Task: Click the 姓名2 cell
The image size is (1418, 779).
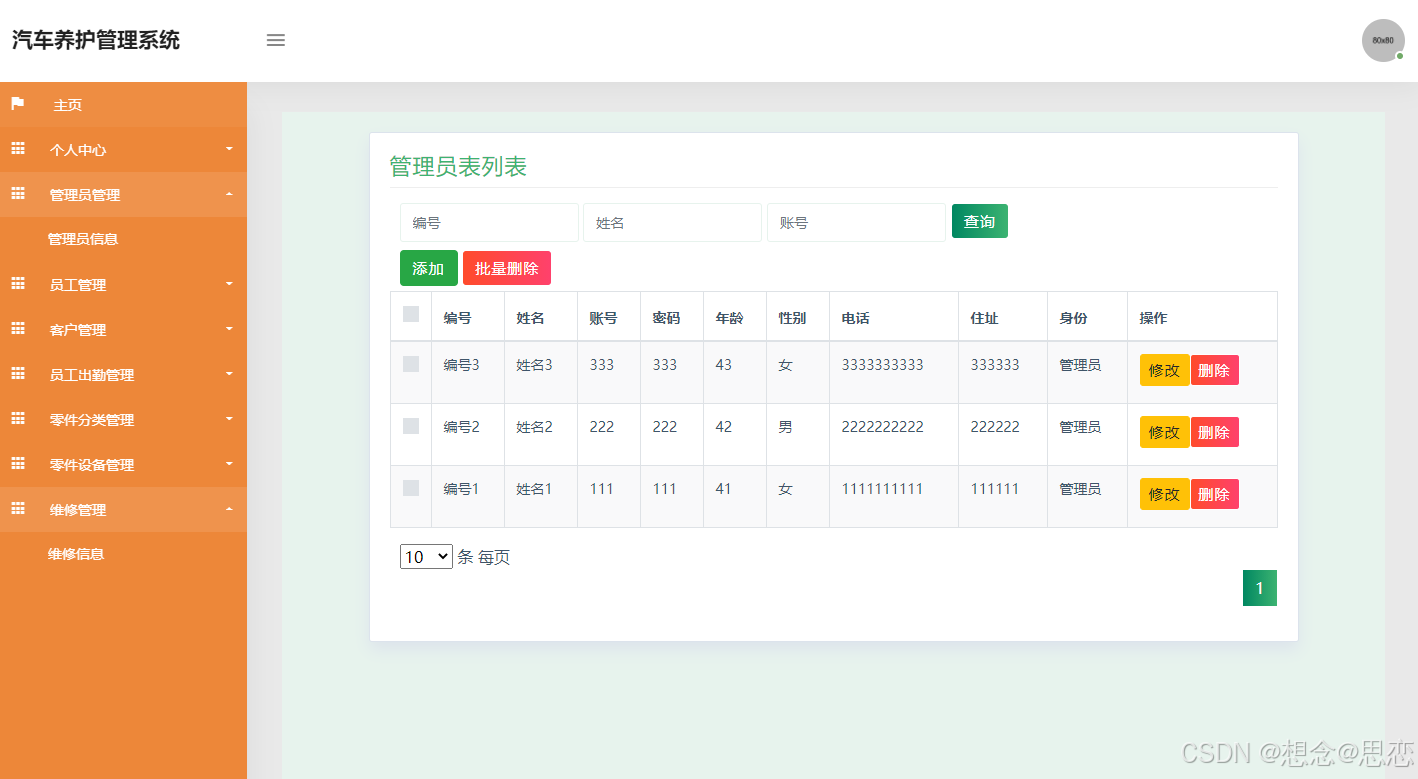Action: (534, 427)
